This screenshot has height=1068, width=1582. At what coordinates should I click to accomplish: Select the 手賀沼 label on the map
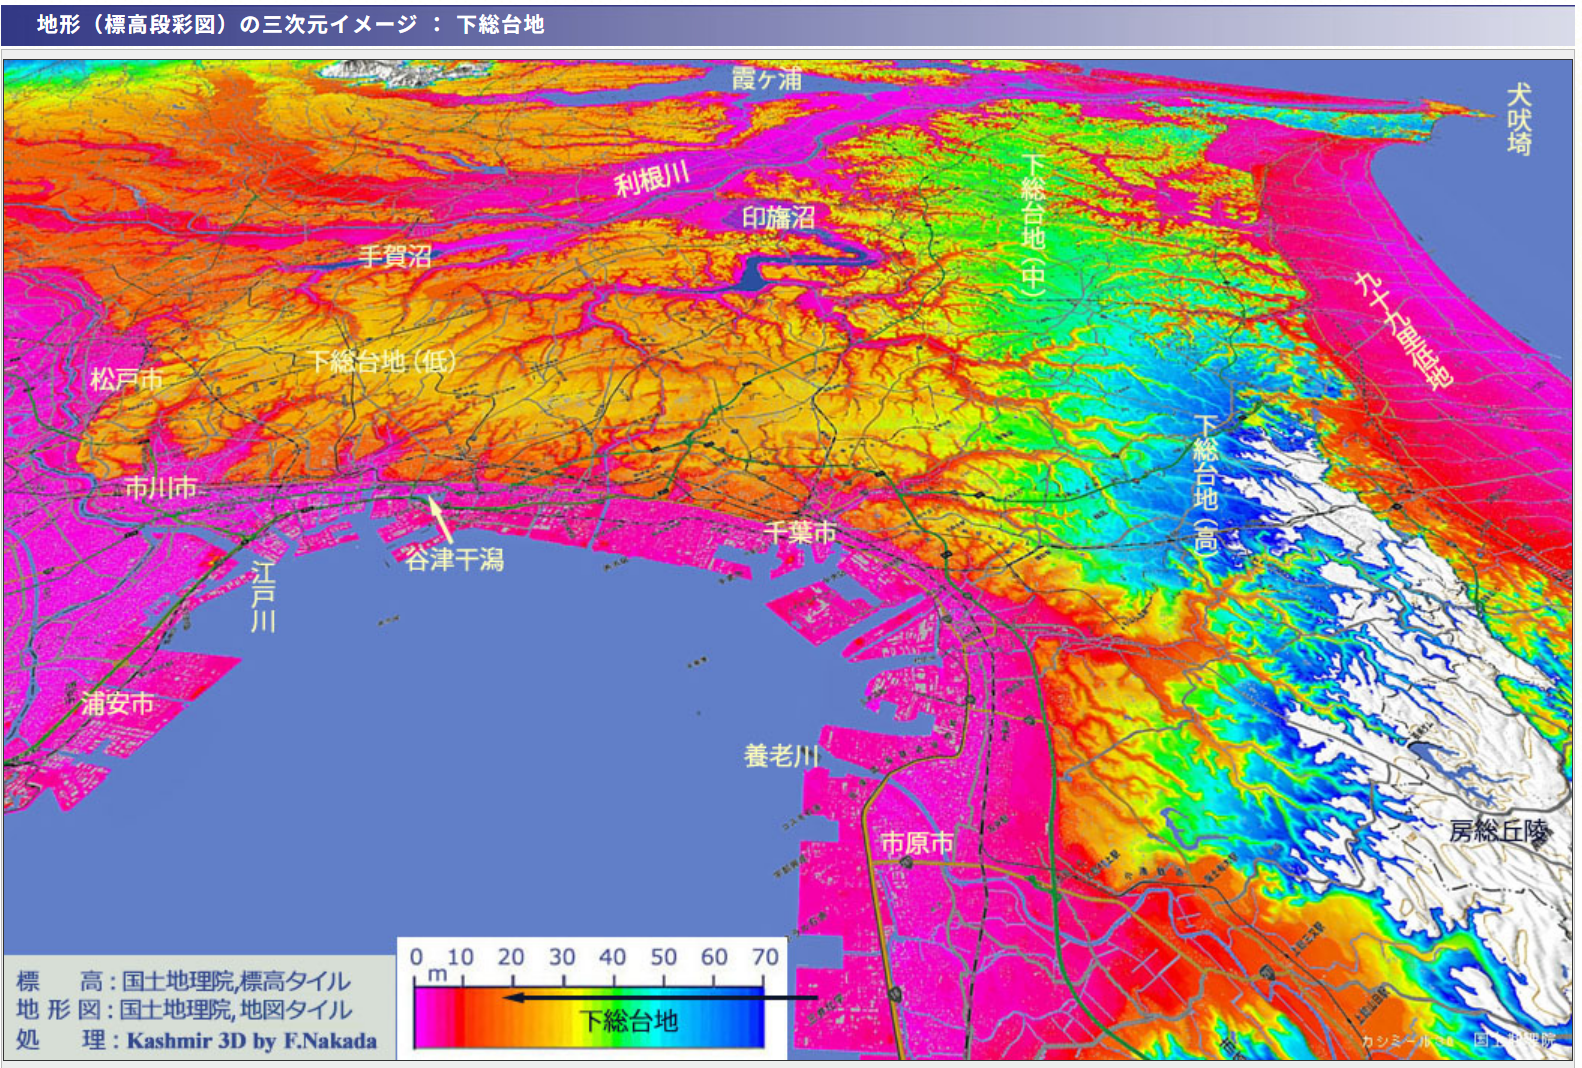tap(395, 256)
